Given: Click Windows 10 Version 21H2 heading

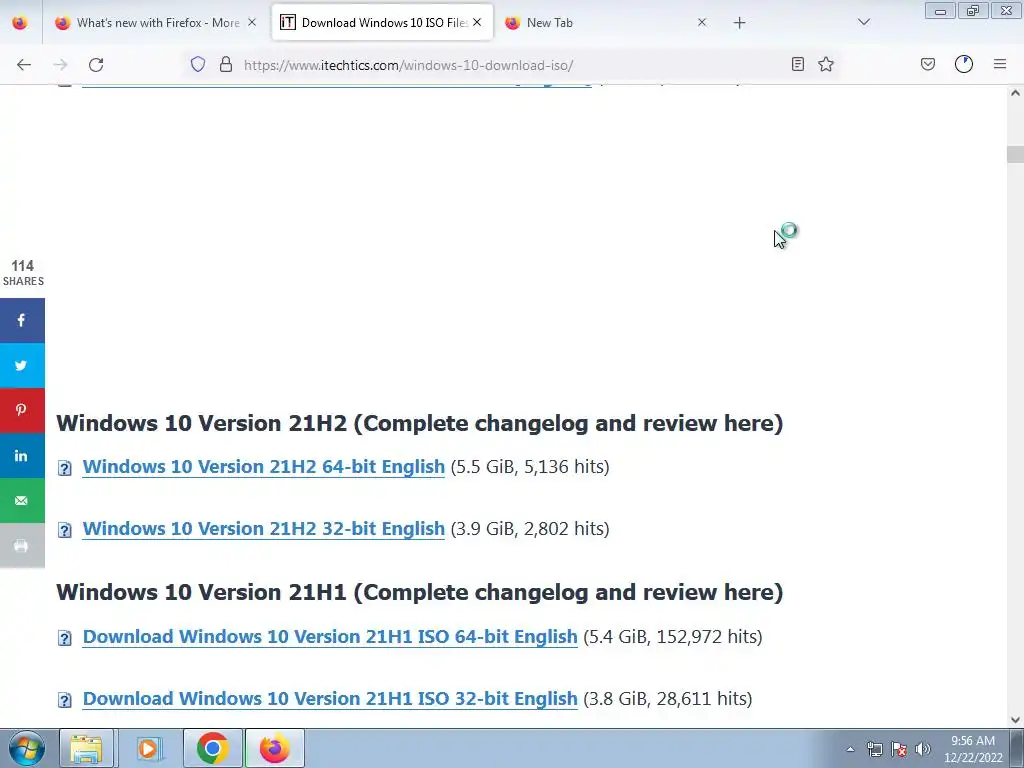Looking at the screenshot, I should point(420,423).
